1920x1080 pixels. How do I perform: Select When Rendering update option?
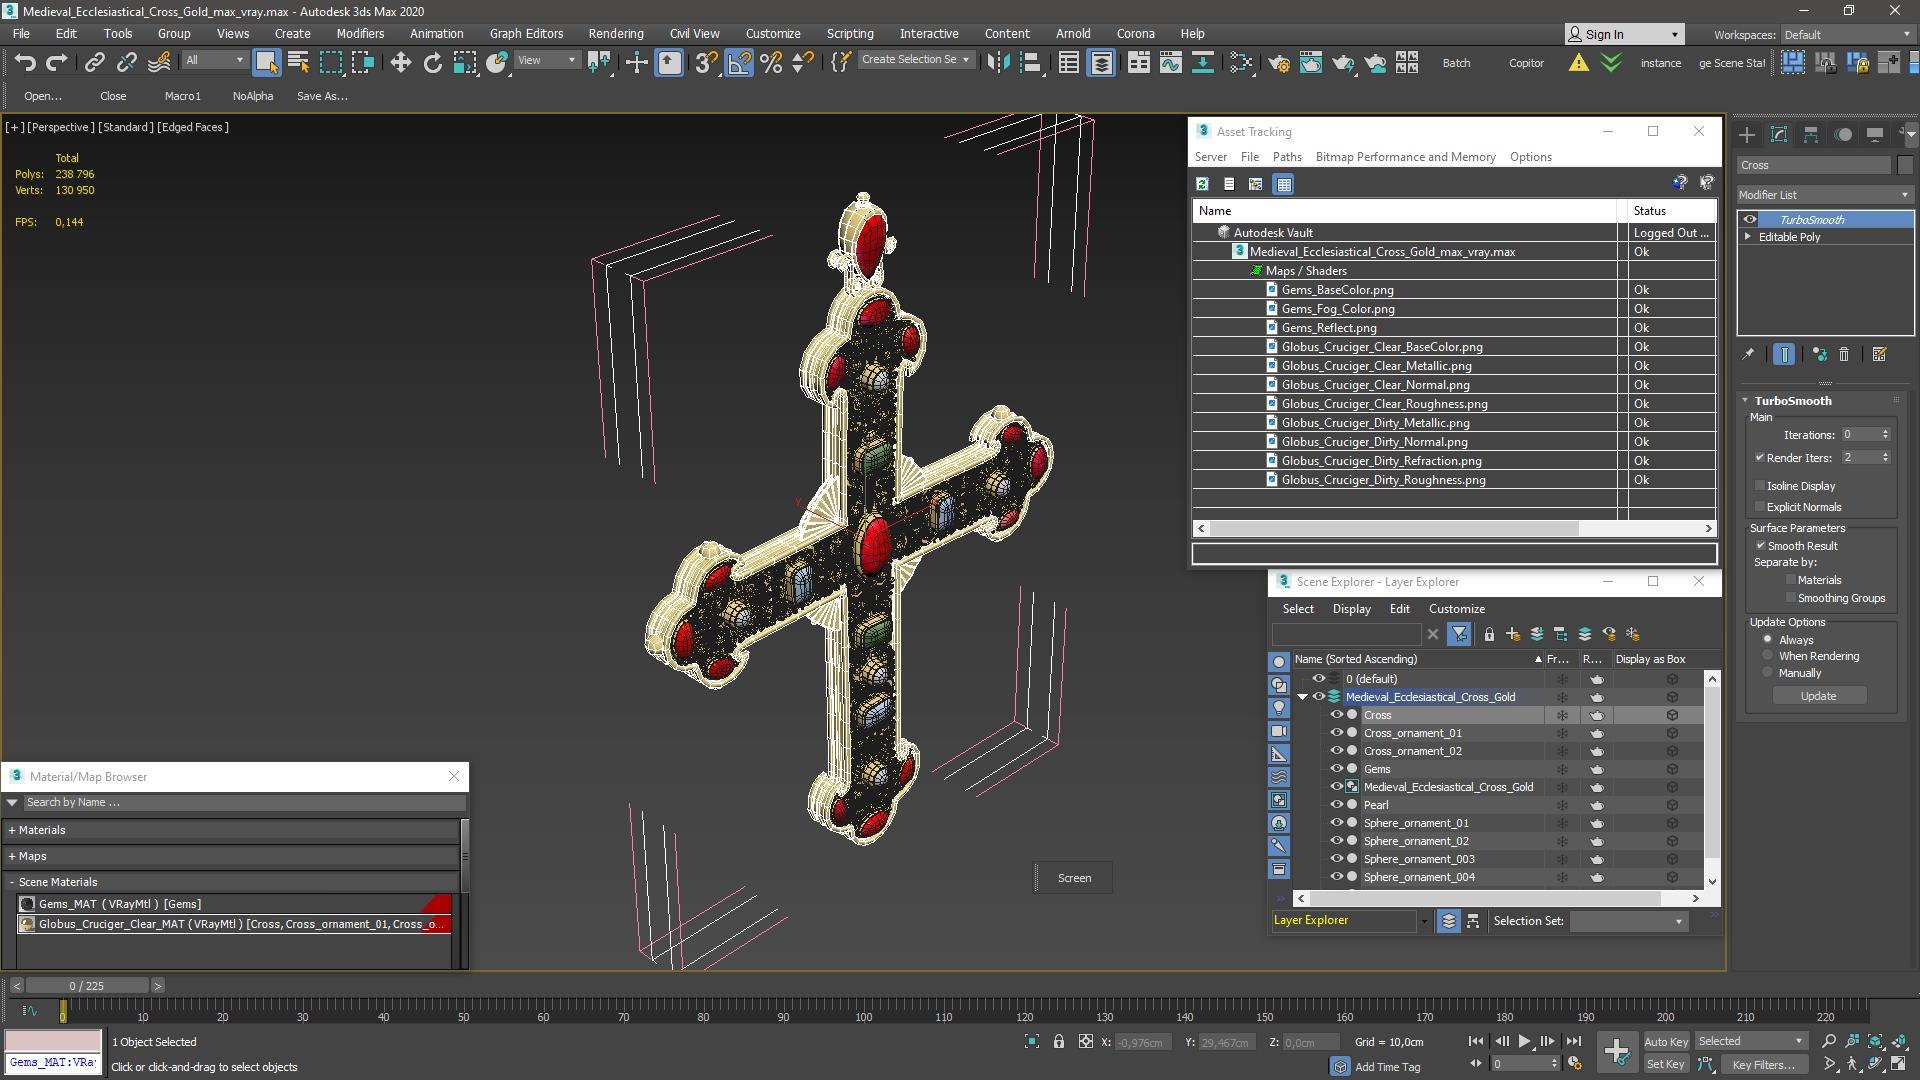tap(1768, 656)
